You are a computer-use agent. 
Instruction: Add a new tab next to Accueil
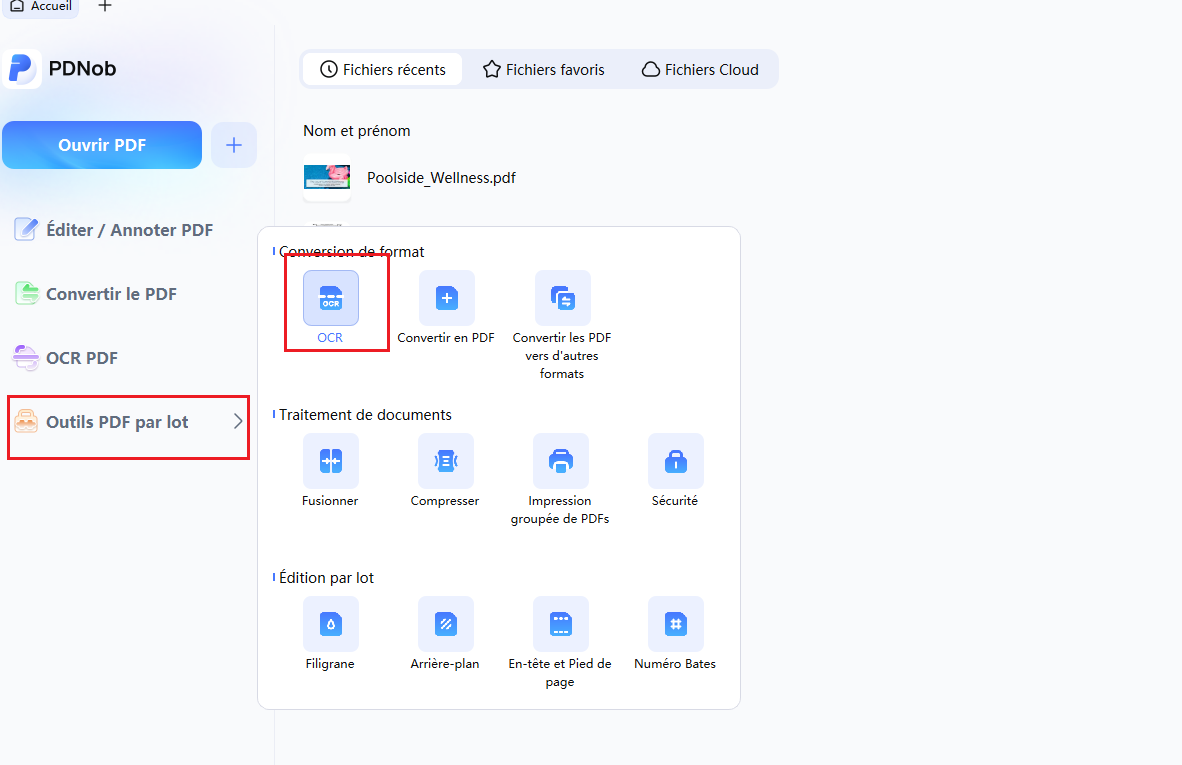click(105, 6)
